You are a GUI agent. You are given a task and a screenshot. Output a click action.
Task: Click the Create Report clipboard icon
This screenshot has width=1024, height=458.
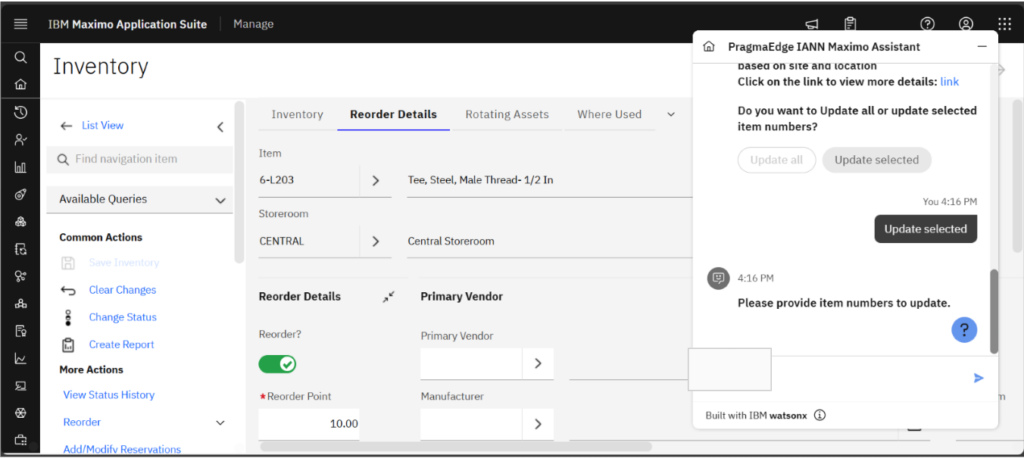[x=68, y=344]
